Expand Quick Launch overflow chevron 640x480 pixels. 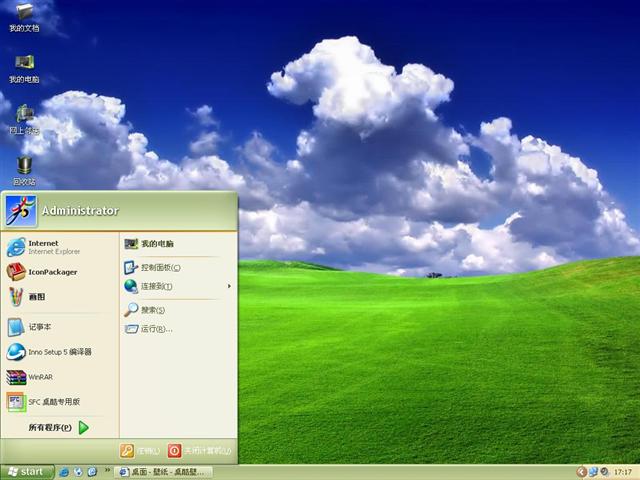pos(107,470)
